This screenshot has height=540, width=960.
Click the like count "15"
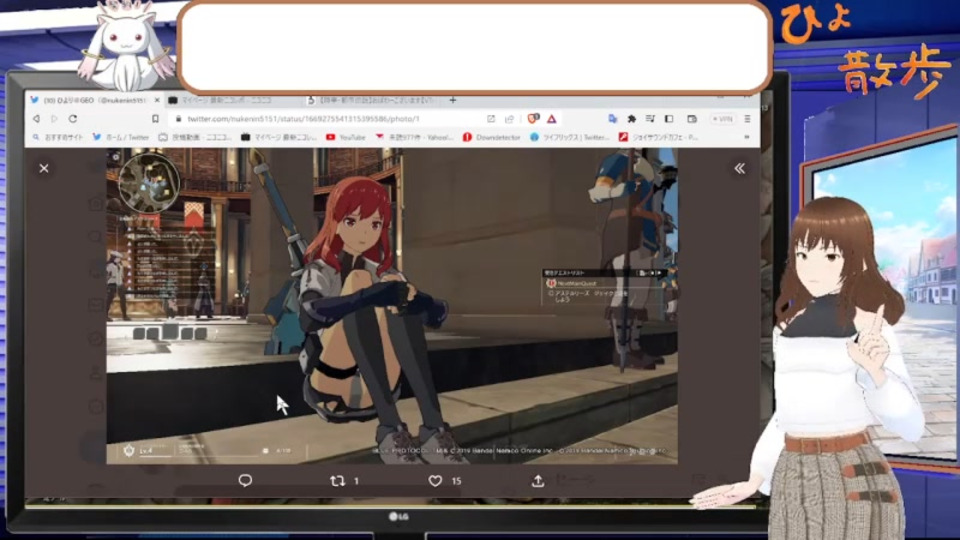(x=456, y=481)
